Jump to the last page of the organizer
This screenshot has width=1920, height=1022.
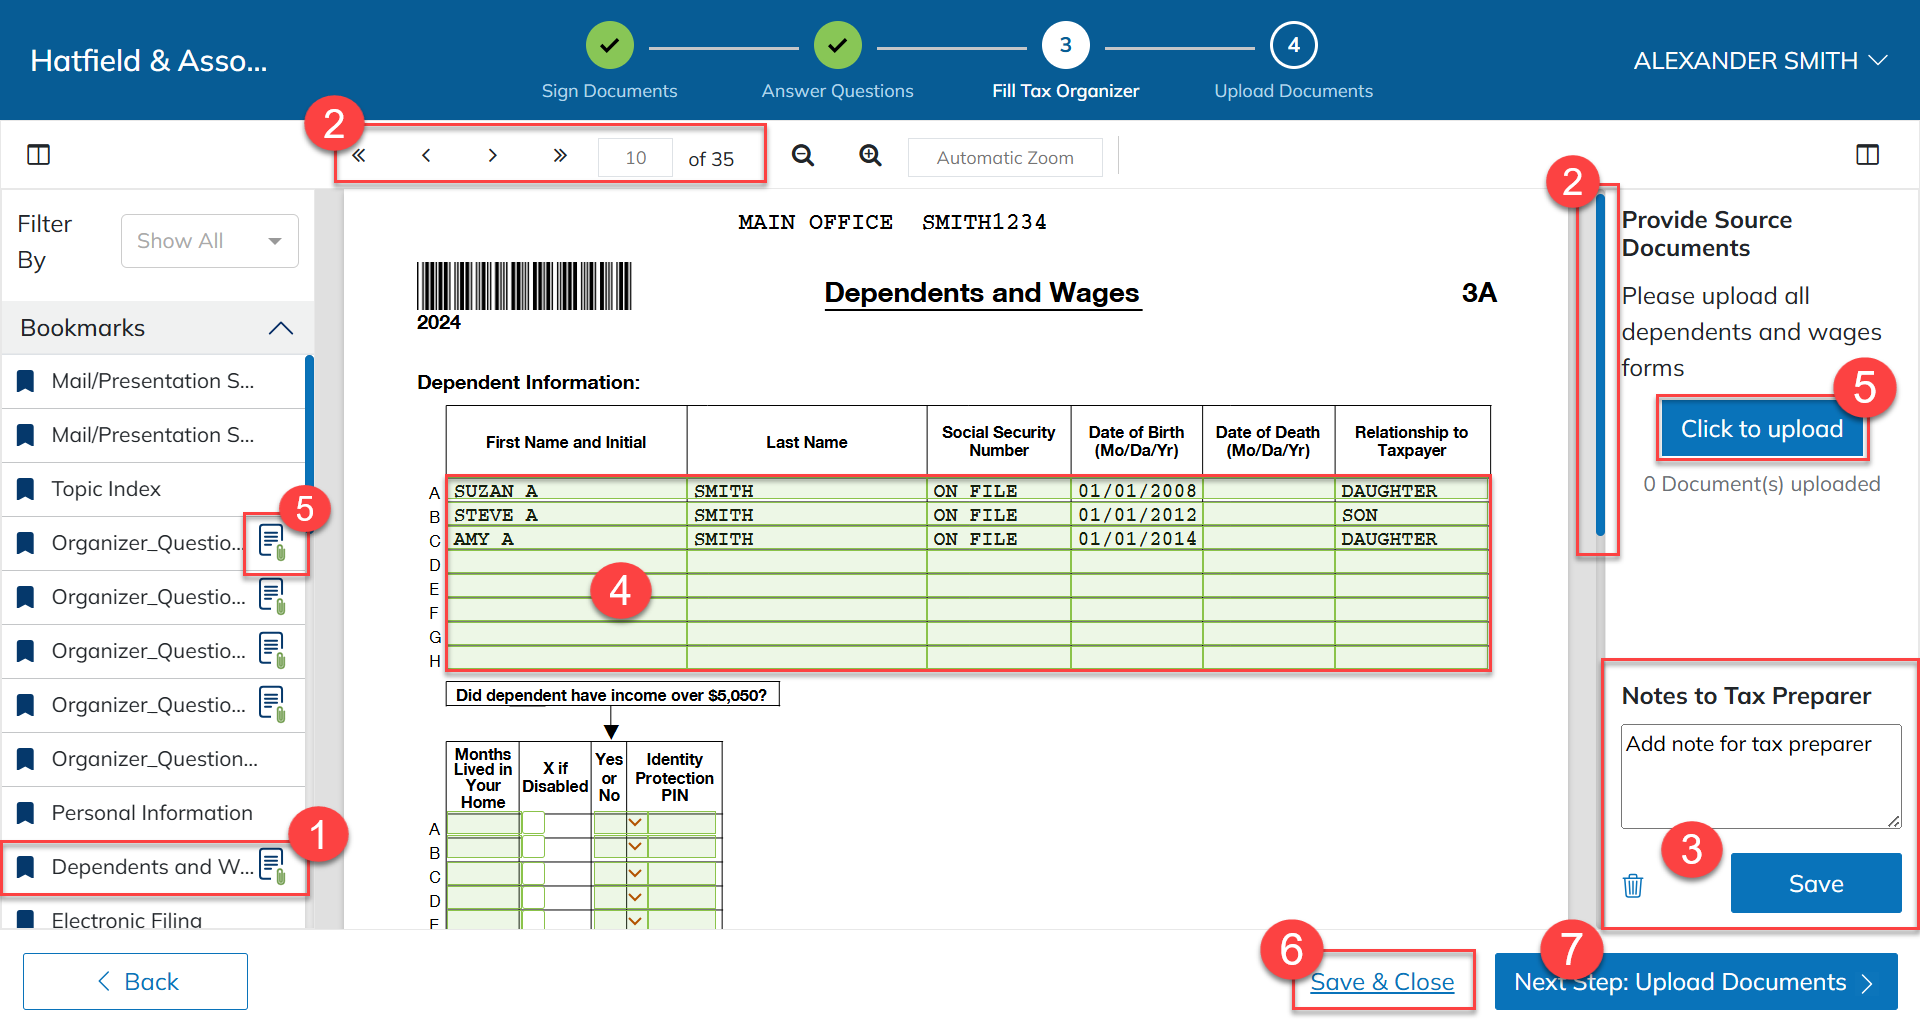pyautogui.click(x=560, y=156)
